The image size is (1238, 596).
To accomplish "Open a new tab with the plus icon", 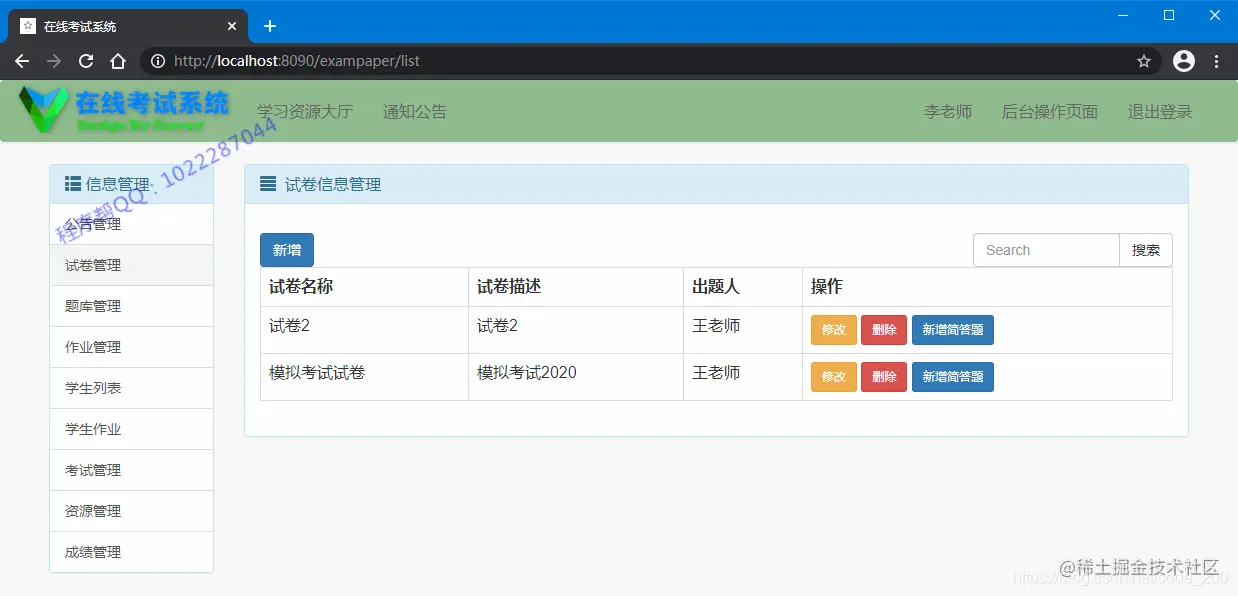I will click(269, 26).
